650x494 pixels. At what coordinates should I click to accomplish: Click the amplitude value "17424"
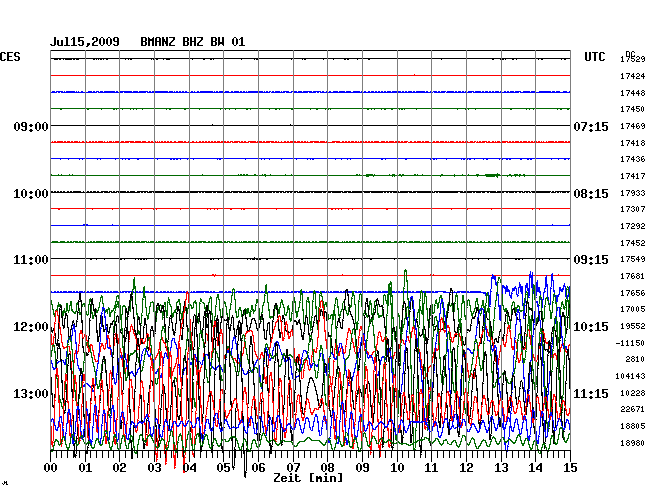[633, 76]
